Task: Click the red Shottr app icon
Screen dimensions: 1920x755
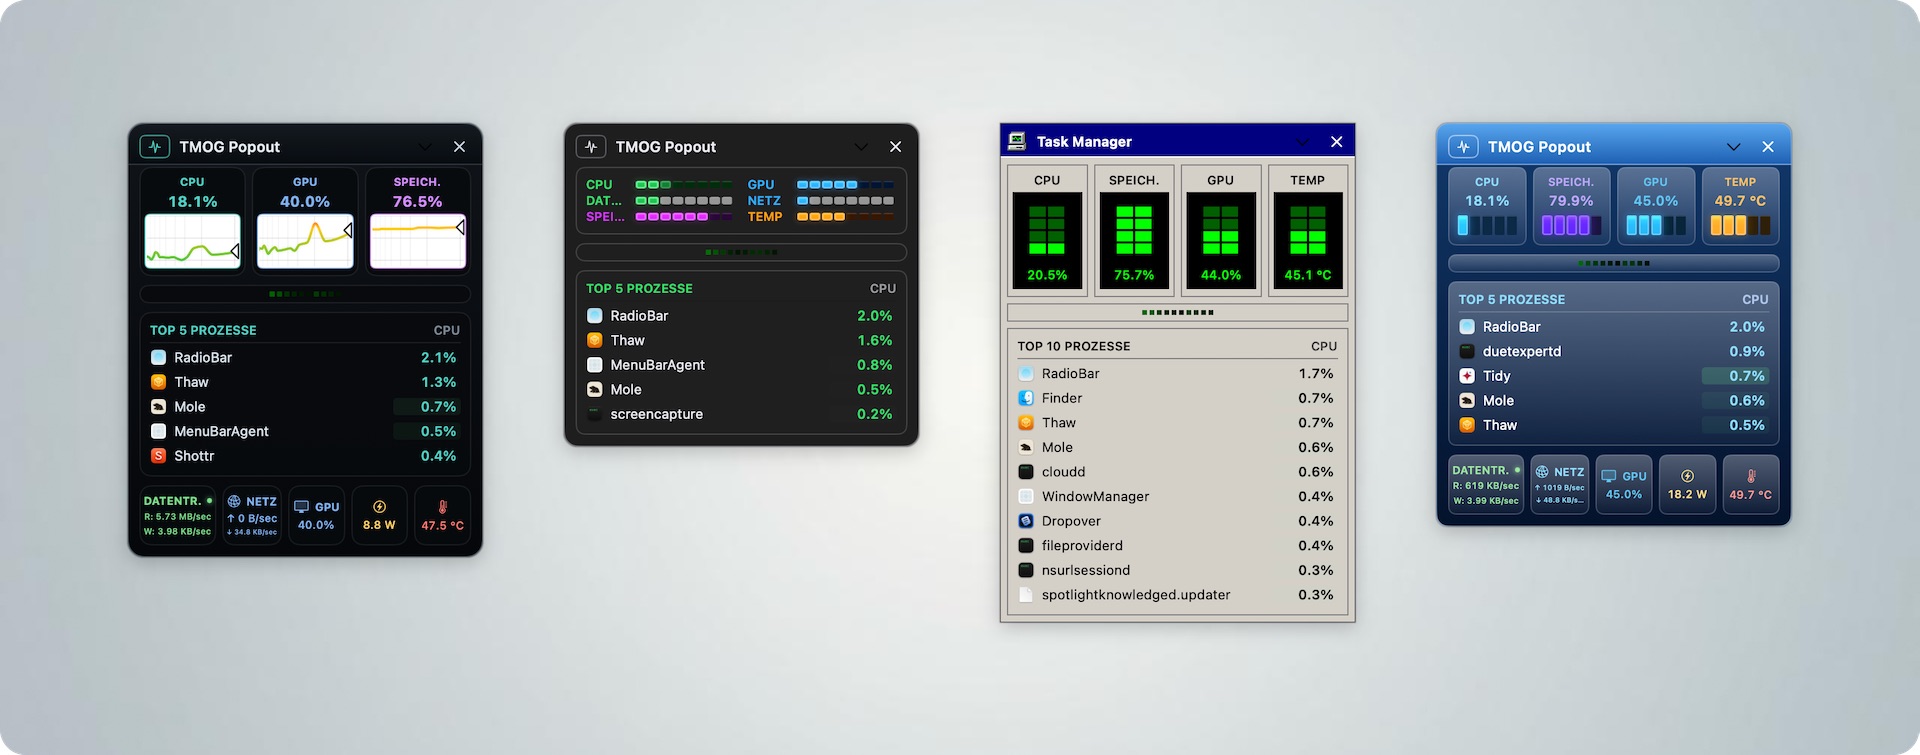Action: (158, 456)
